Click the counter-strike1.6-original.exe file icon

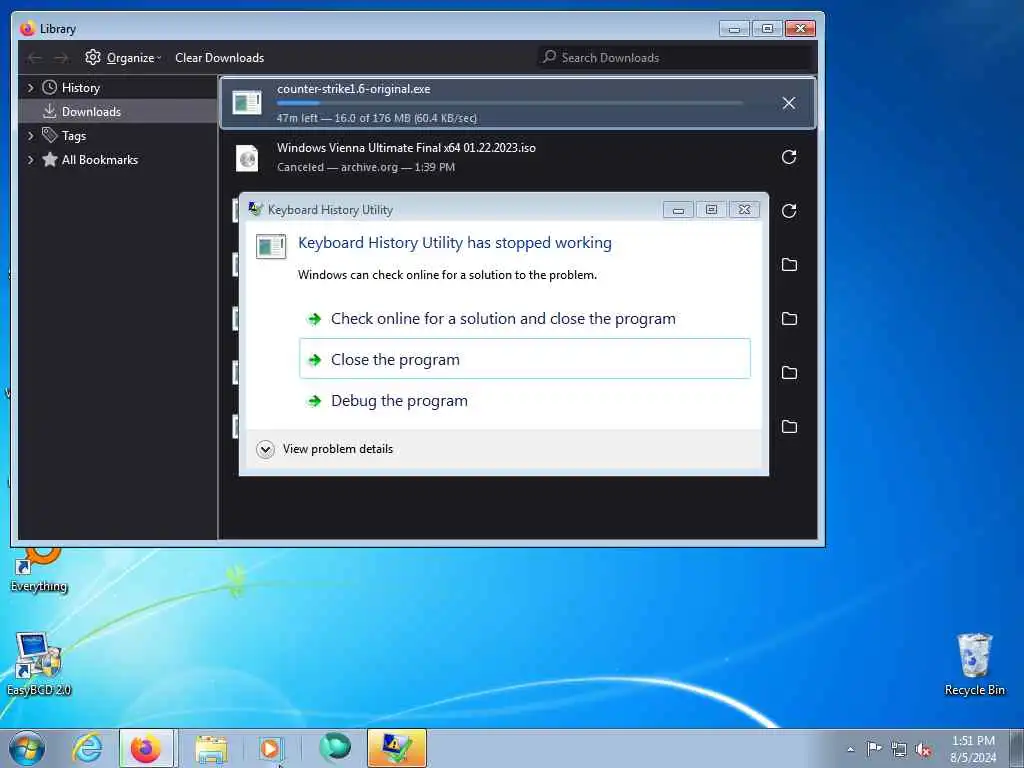[x=247, y=103]
